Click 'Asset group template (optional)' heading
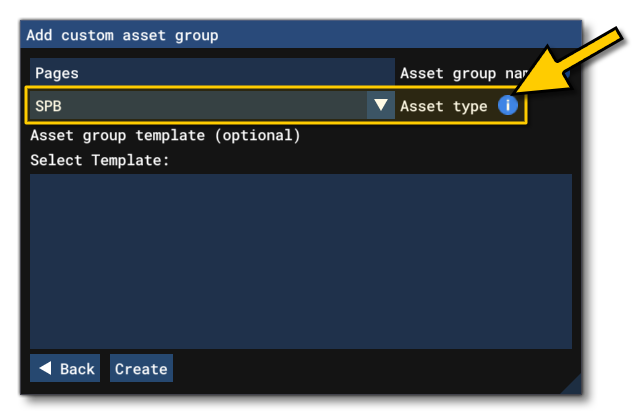 tap(165, 135)
